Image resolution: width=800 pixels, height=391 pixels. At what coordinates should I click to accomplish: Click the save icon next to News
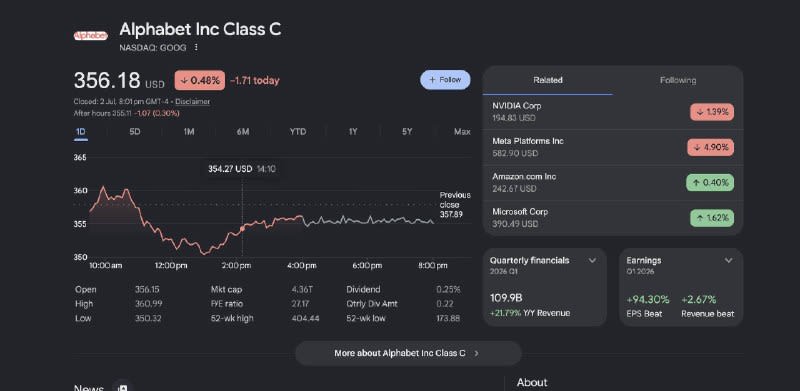(x=122, y=387)
